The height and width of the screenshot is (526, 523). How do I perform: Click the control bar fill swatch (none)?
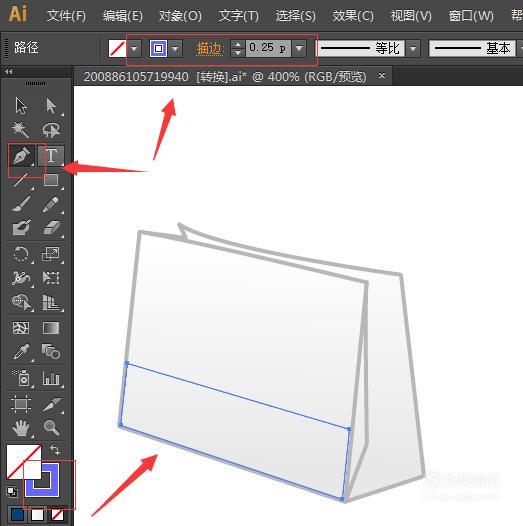click(x=117, y=49)
